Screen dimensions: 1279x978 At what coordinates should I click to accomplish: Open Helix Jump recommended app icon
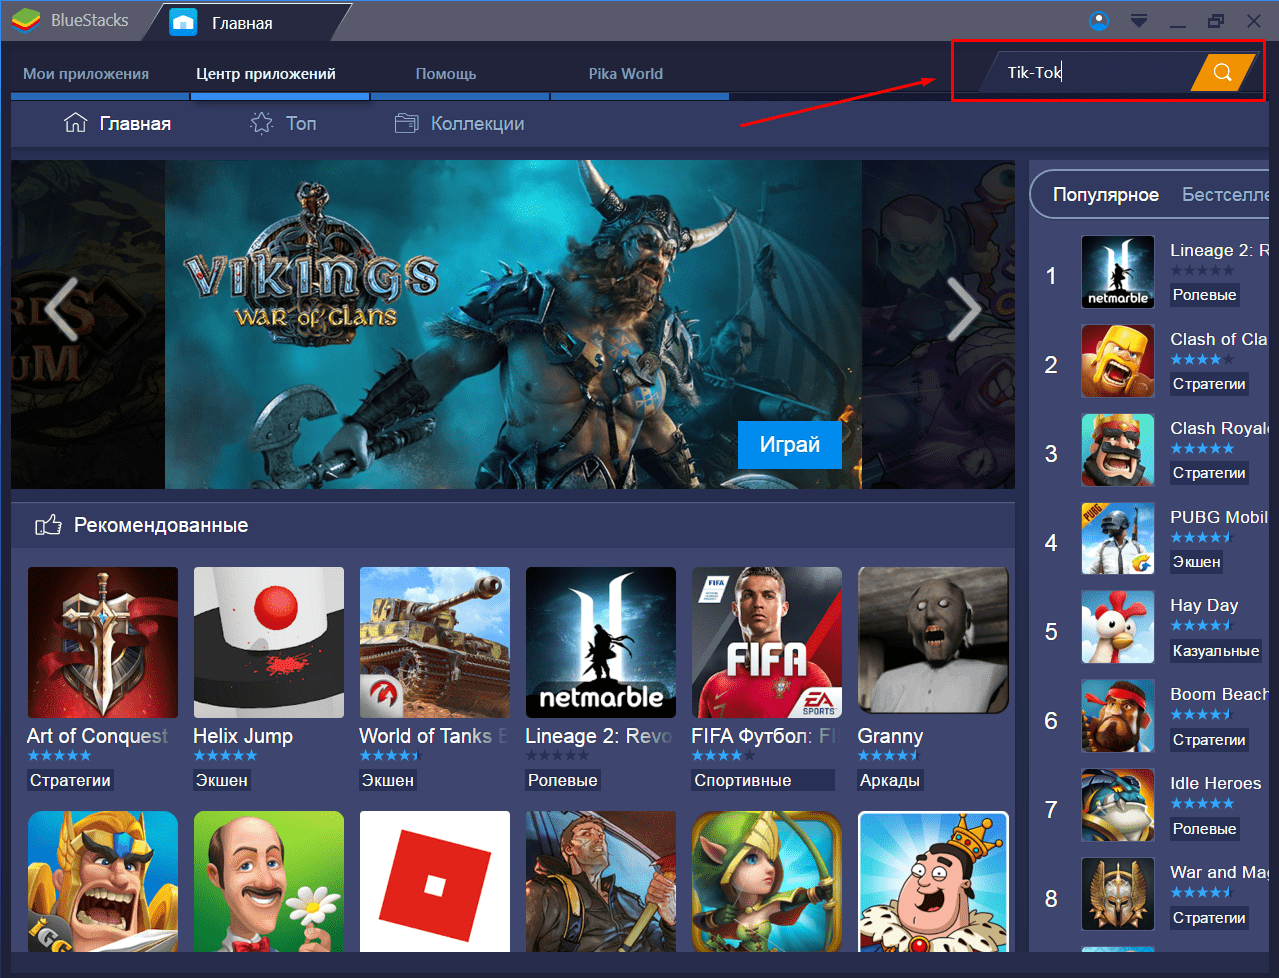[x=268, y=642]
